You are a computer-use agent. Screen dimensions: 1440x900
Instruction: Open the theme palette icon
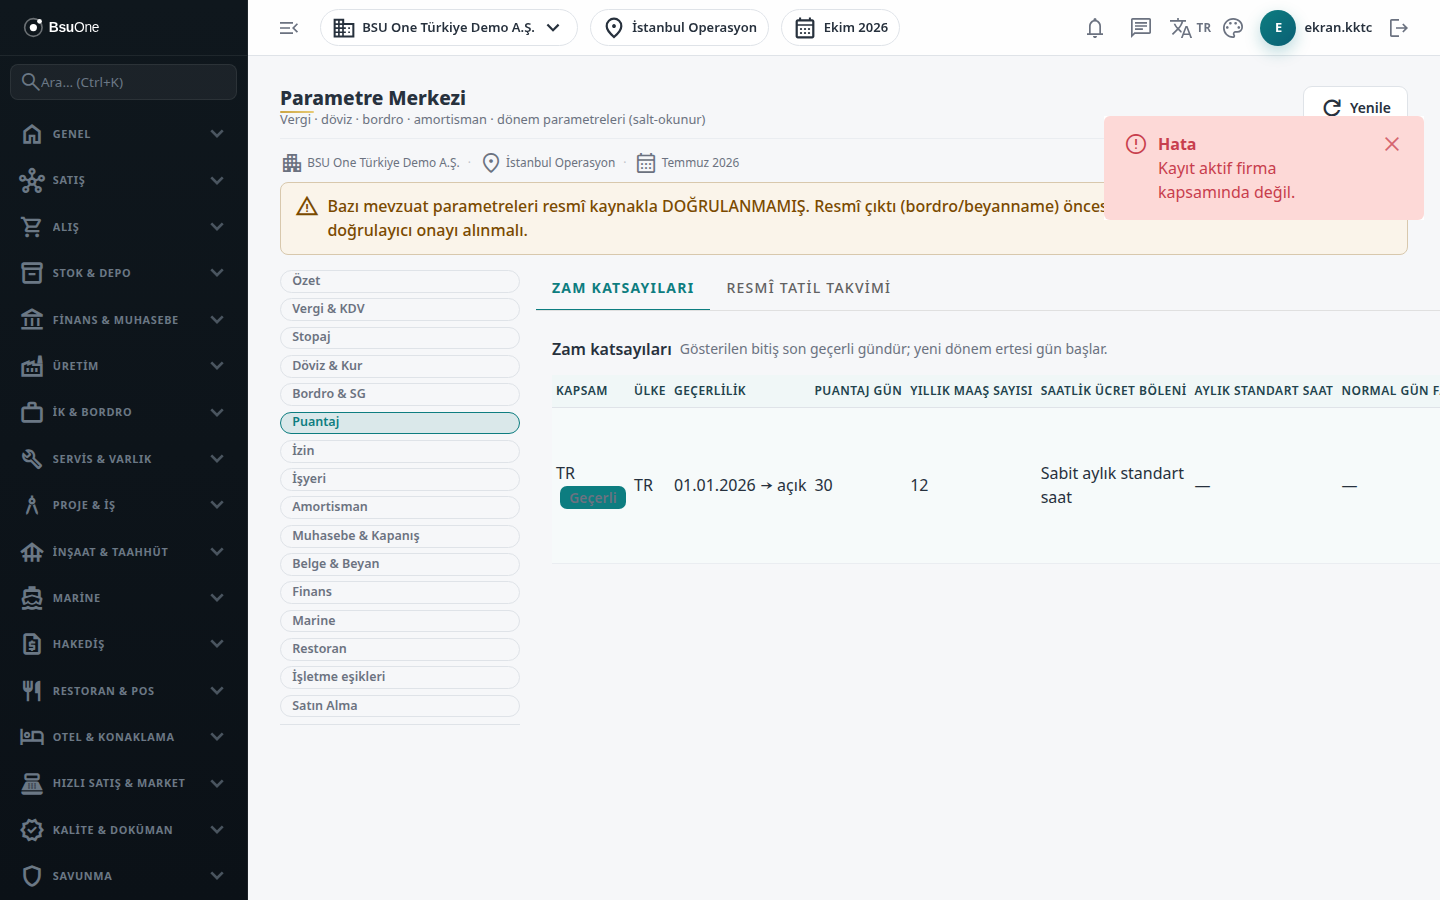pyautogui.click(x=1233, y=28)
